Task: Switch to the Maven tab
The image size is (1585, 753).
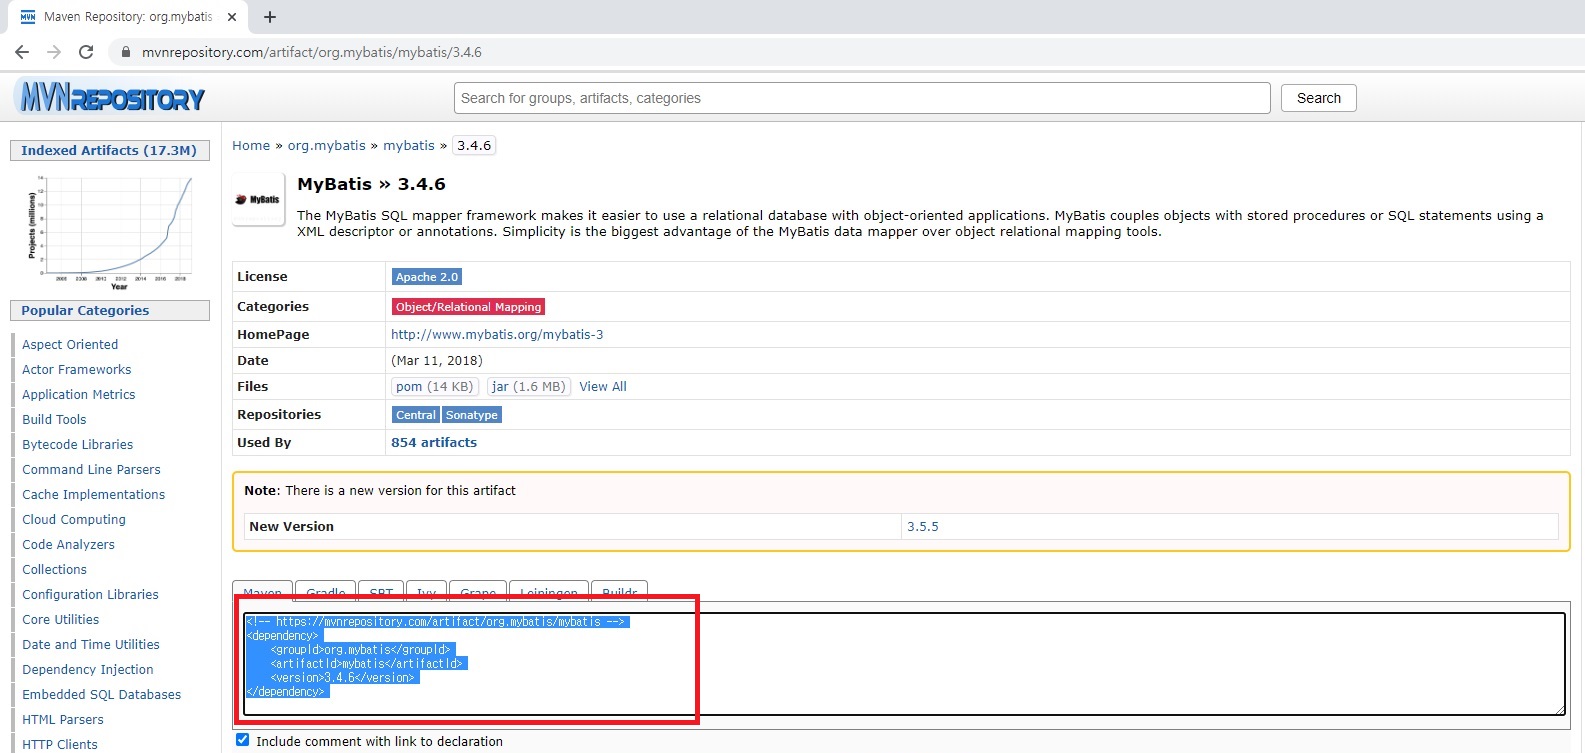Action: (x=262, y=590)
